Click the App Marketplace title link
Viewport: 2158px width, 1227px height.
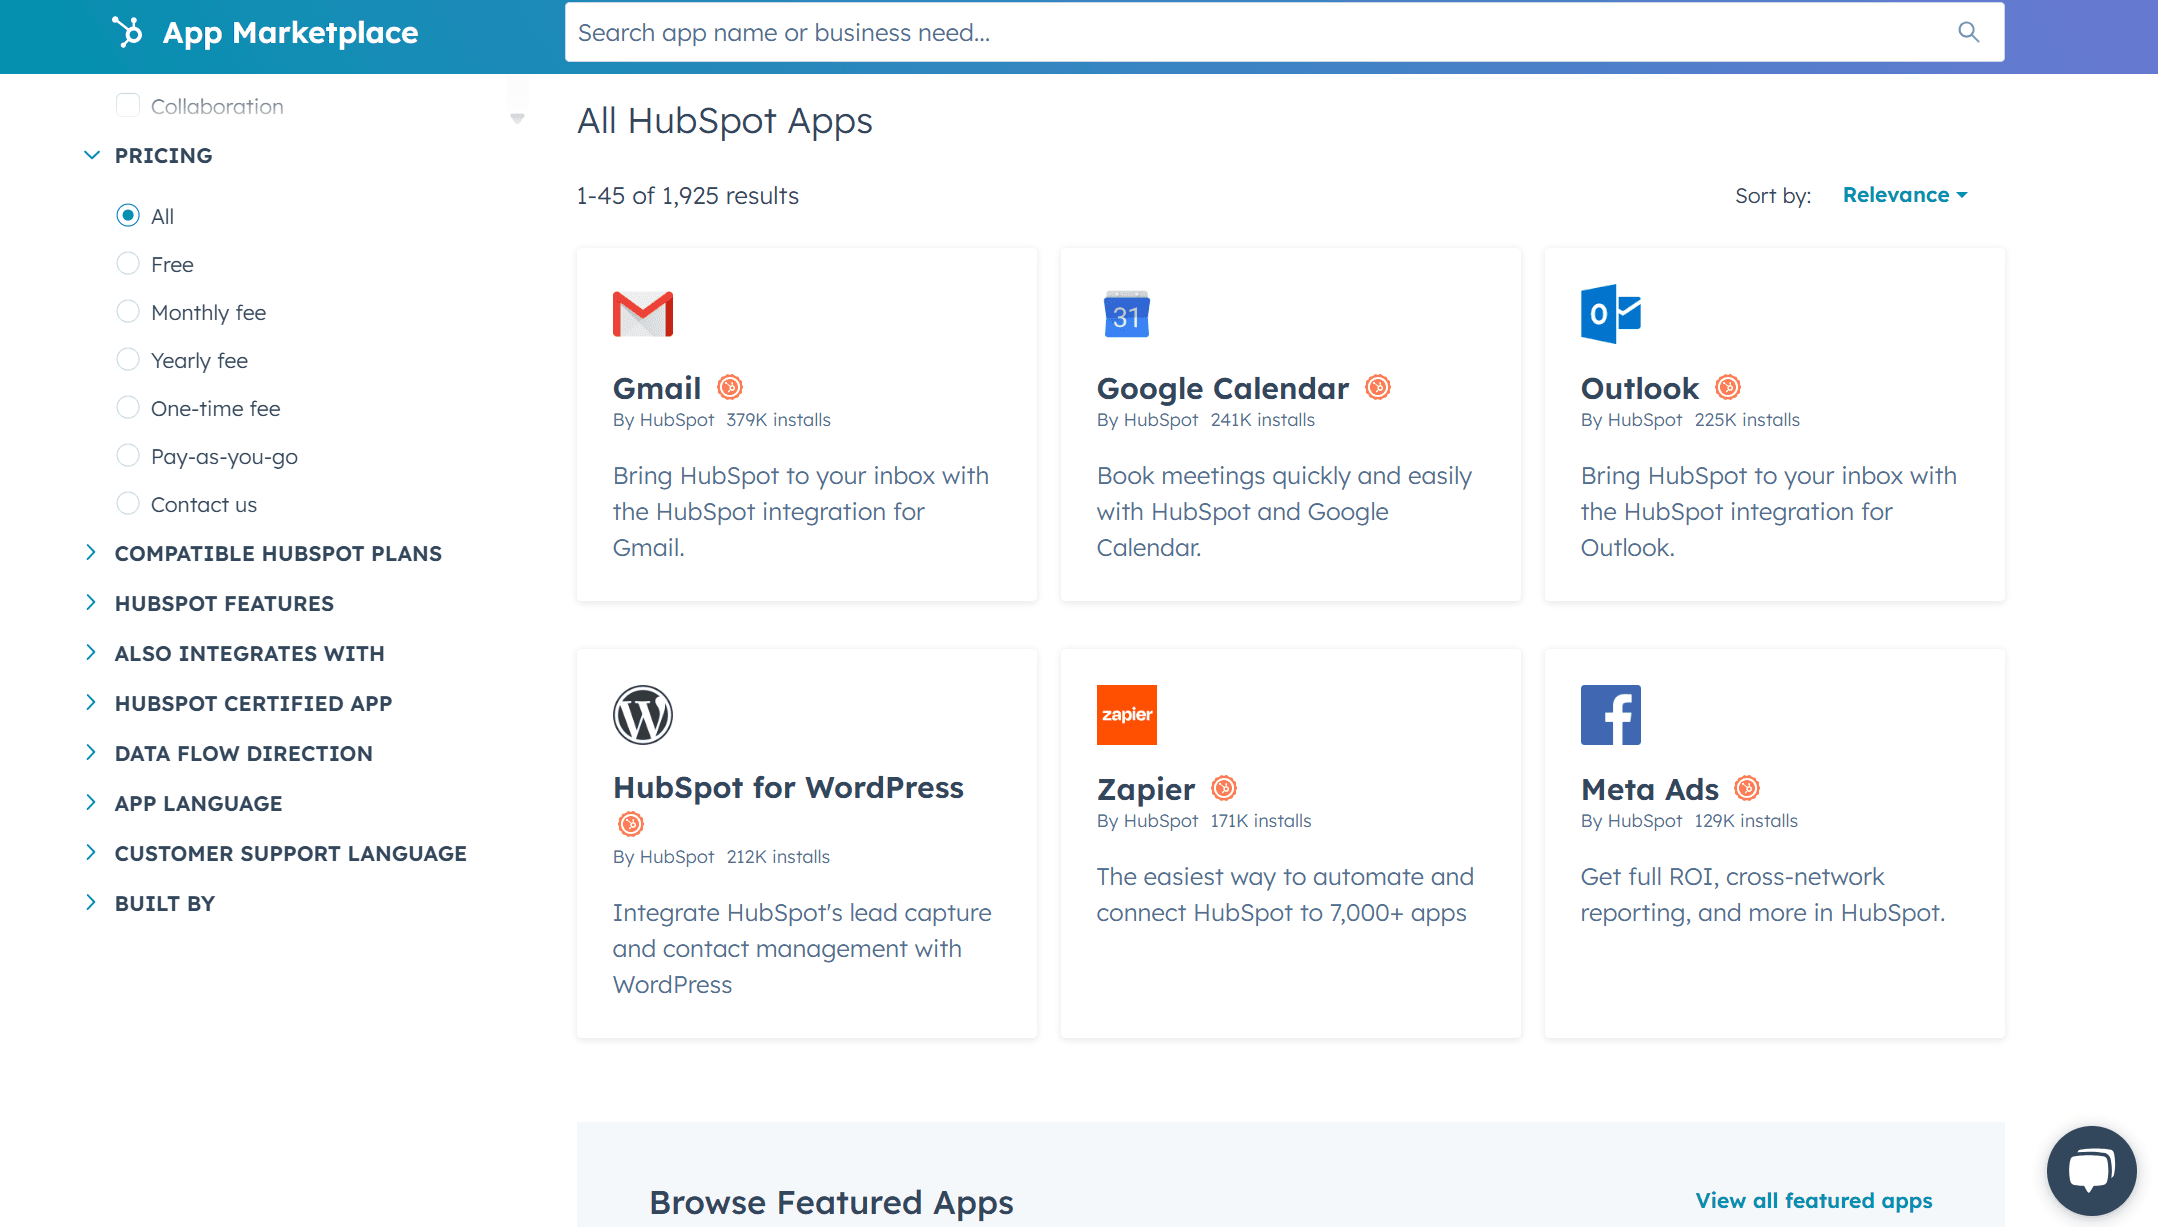(290, 32)
